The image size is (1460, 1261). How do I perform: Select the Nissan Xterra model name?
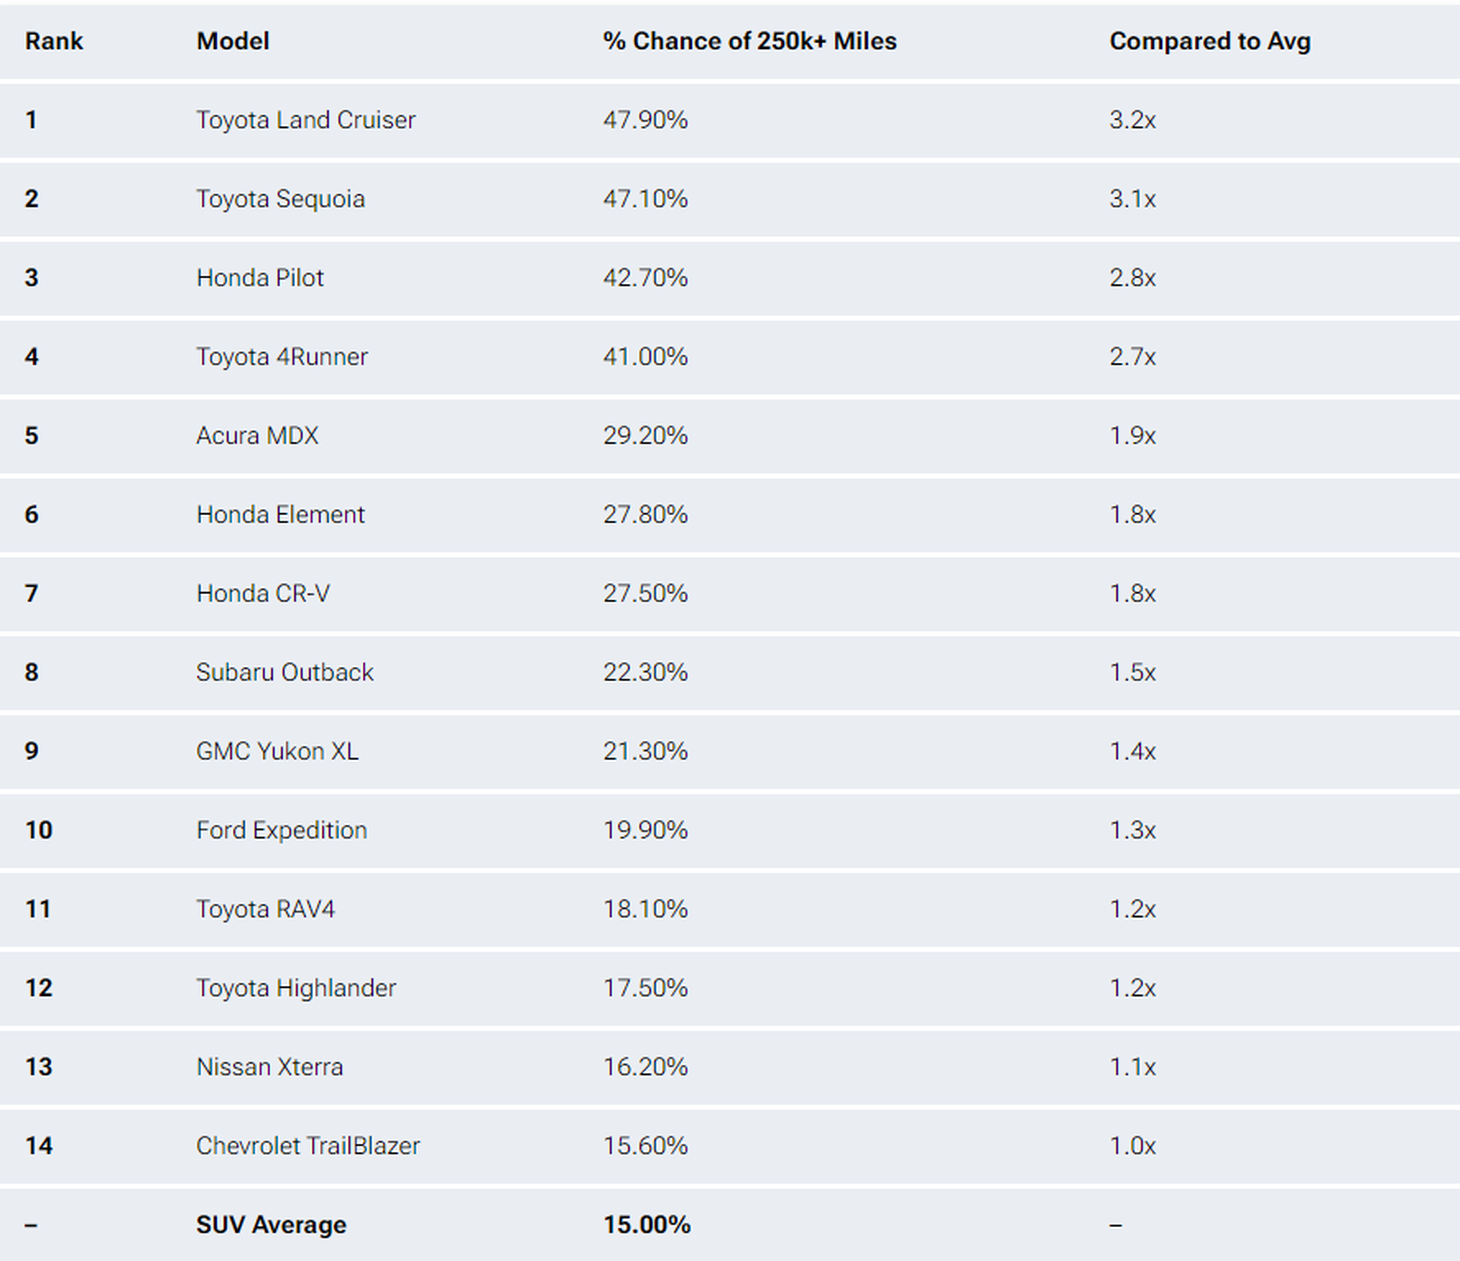[270, 1067]
